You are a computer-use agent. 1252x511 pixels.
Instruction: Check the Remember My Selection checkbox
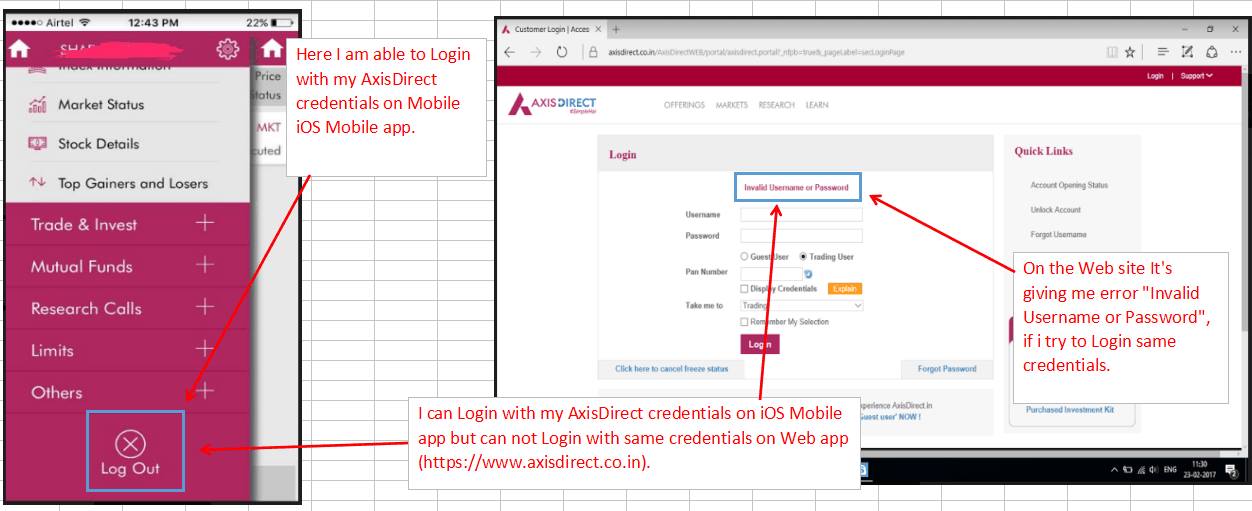click(744, 322)
